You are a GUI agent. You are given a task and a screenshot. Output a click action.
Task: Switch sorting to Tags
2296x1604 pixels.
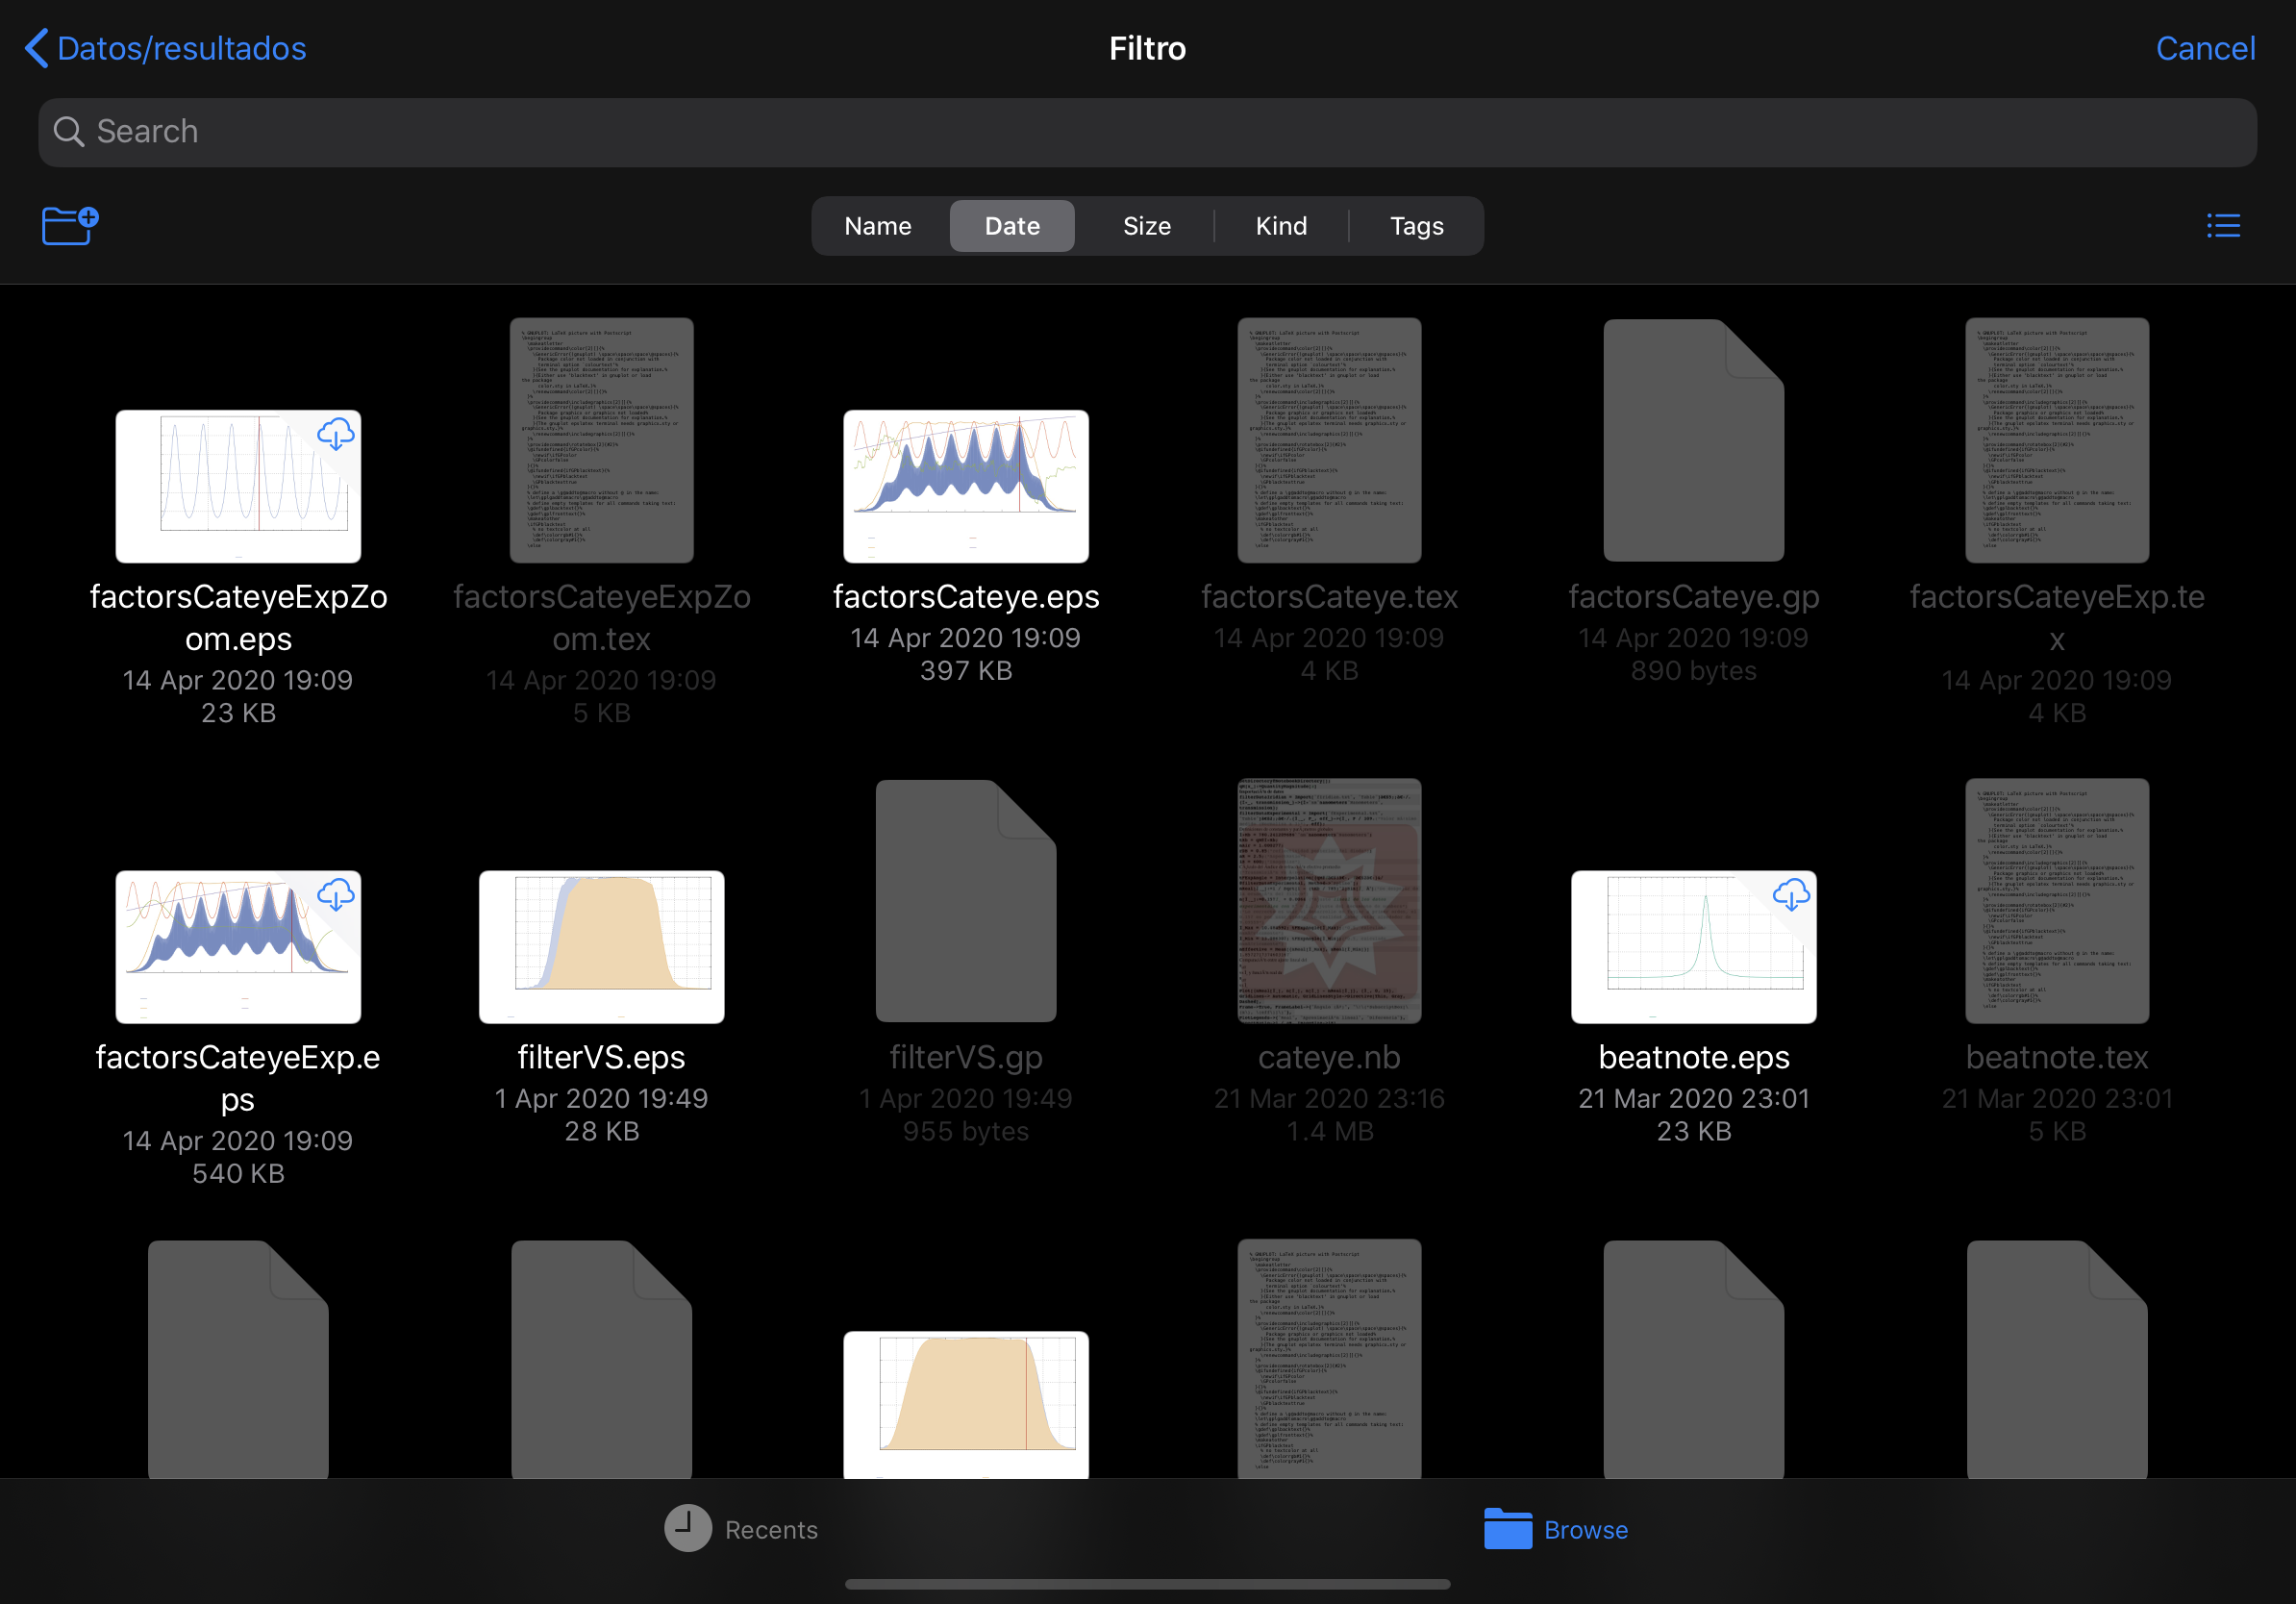tap(1417, 226)
